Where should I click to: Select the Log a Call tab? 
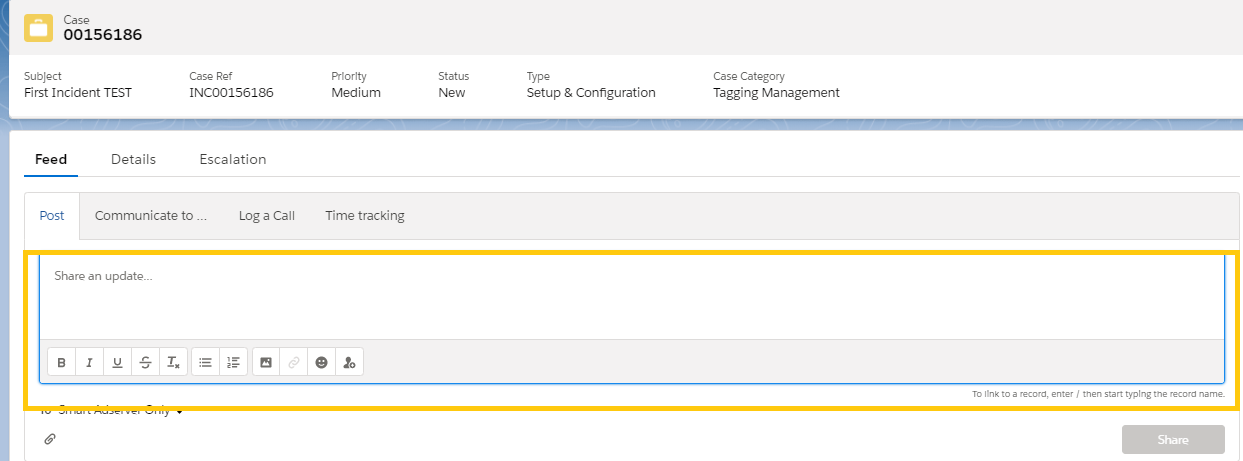coord(266,215)
